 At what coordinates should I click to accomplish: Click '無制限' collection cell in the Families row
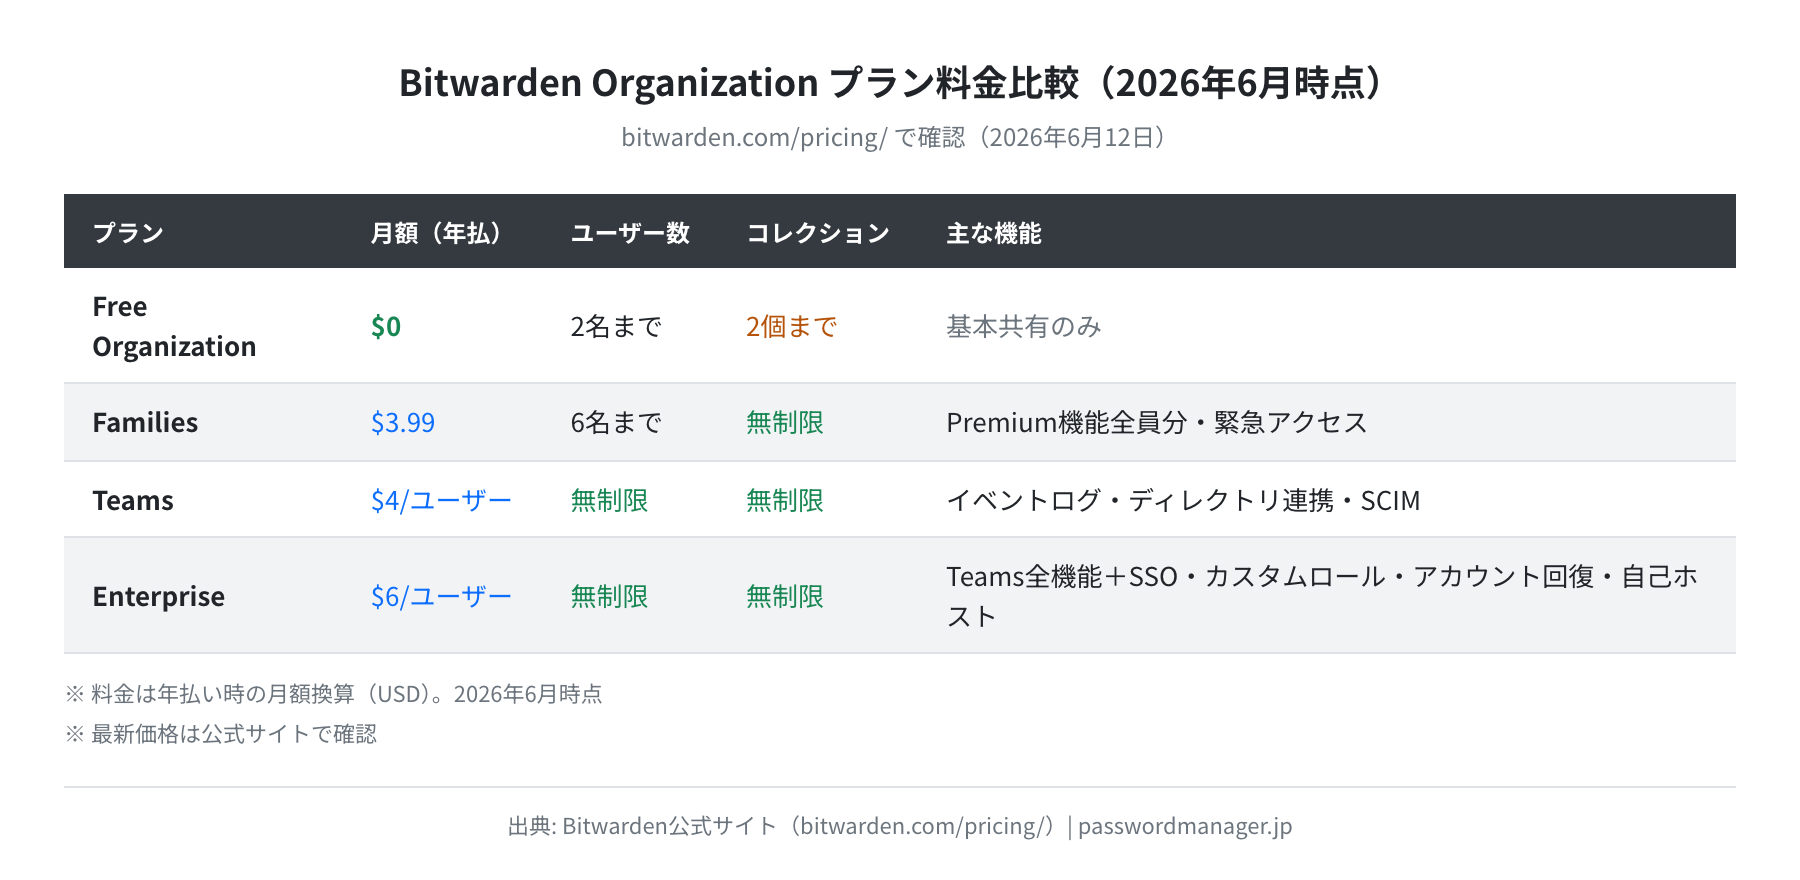(x=785, y=422)
